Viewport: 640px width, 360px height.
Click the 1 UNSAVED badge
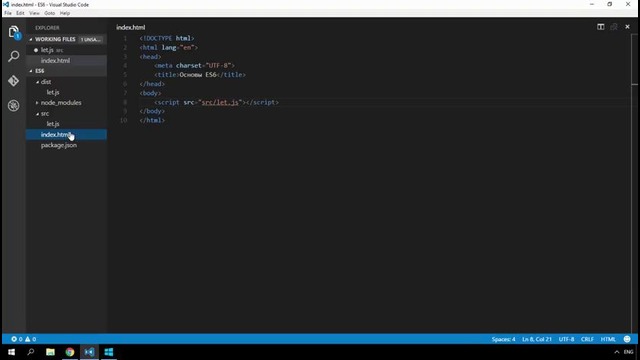tap(91, 39)
